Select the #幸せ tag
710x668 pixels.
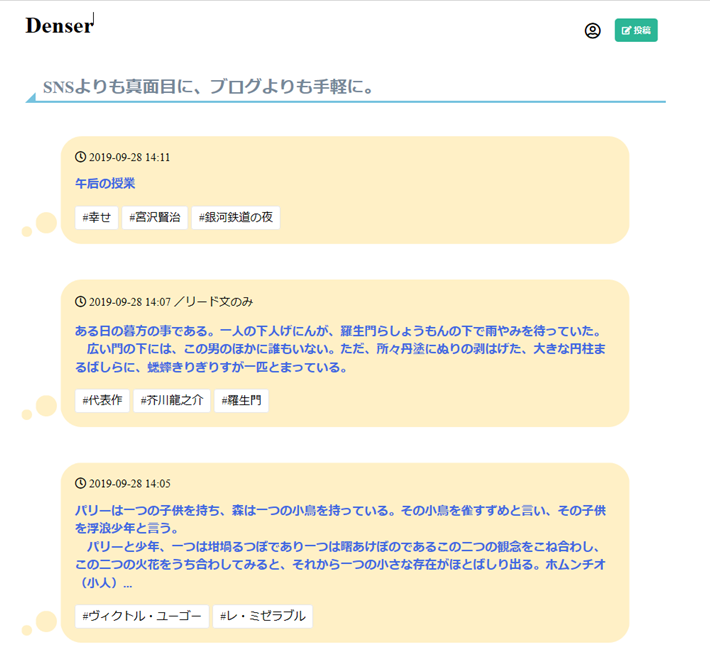97,218
